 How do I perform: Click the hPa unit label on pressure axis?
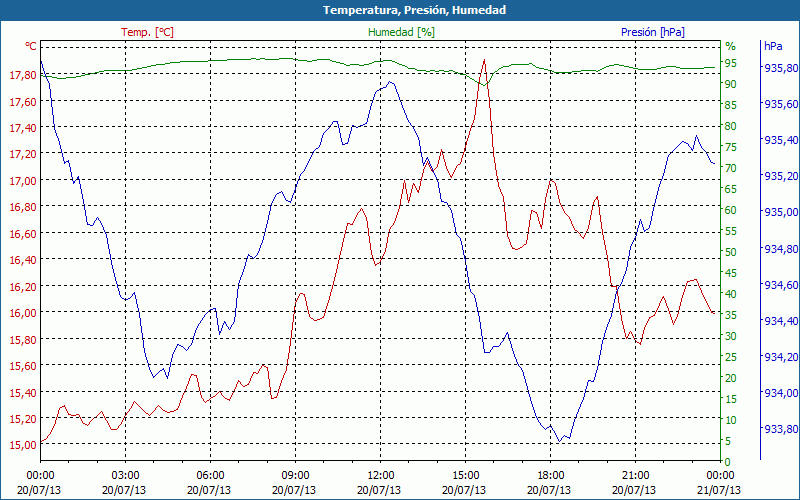tap(773, 46)
